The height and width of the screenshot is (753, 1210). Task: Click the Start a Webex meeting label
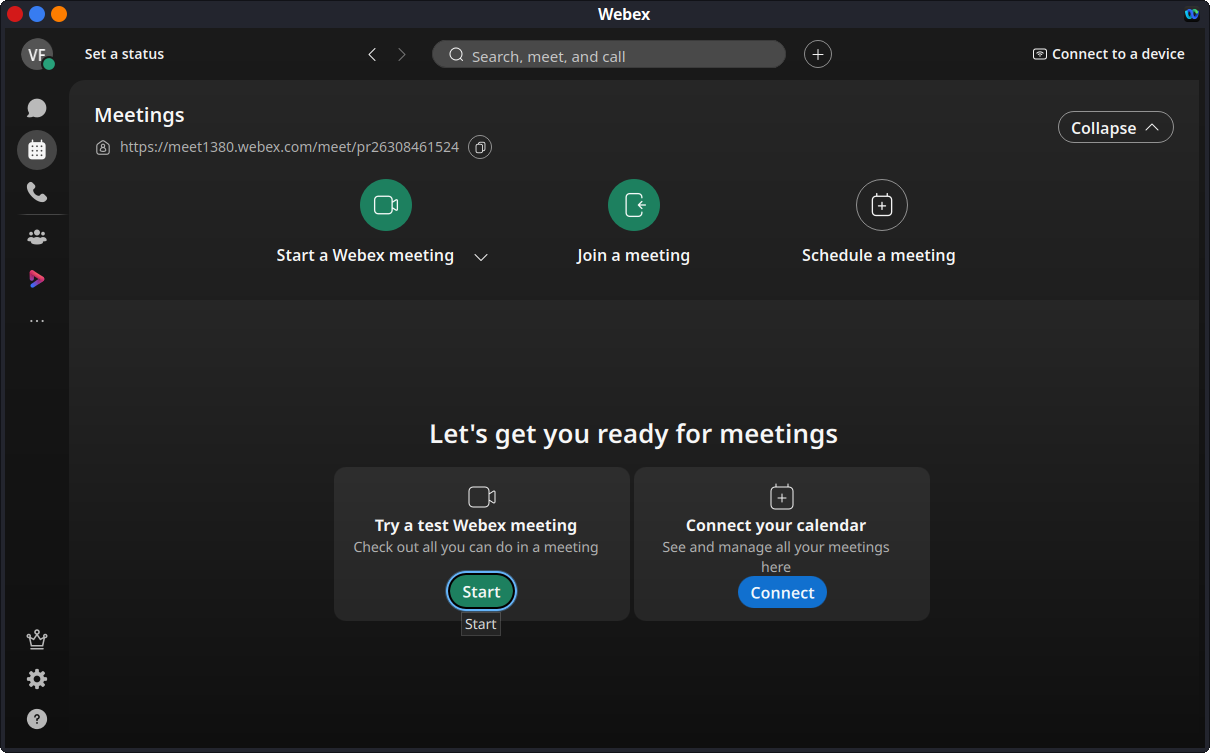365,256
